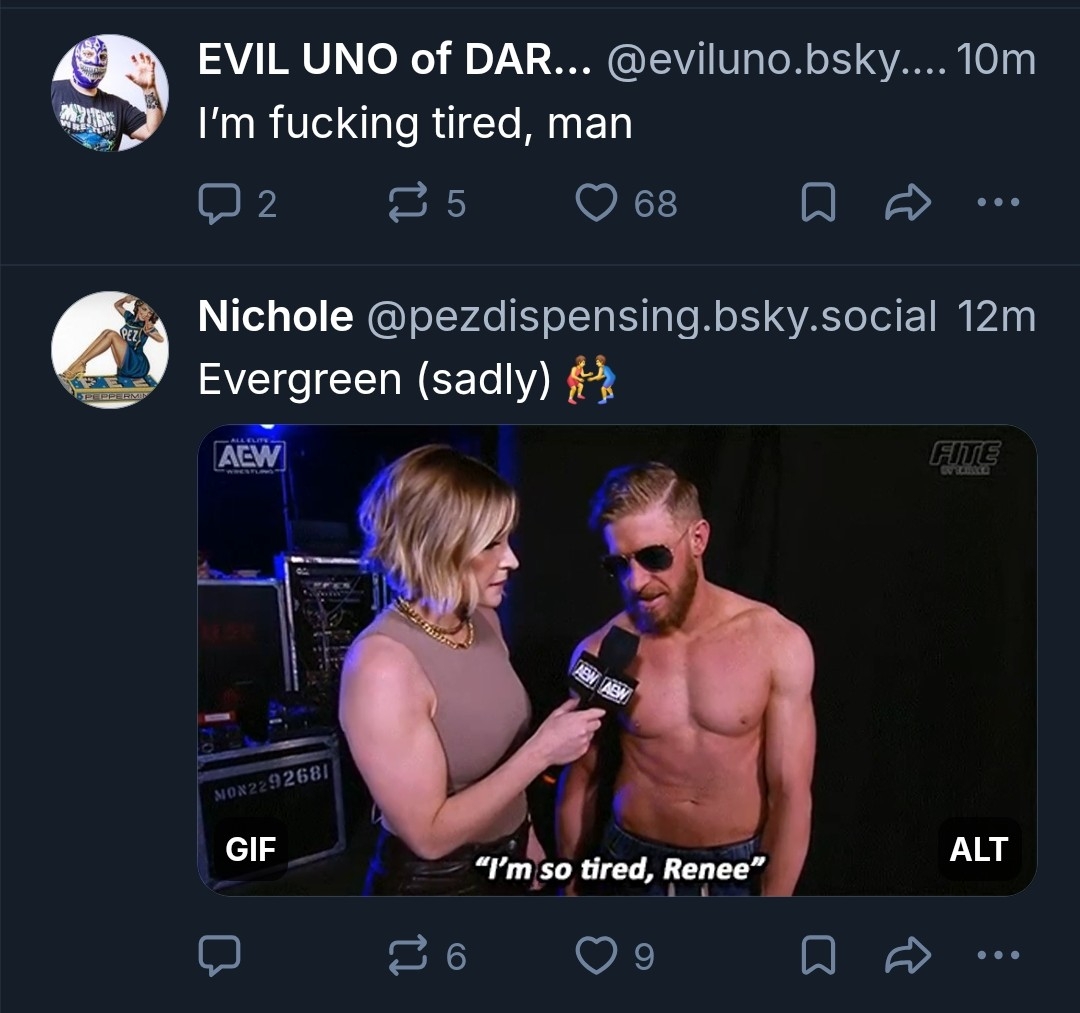
Task: Reply to Nichole's Evergreen post
Action: (x=219, y=956)
